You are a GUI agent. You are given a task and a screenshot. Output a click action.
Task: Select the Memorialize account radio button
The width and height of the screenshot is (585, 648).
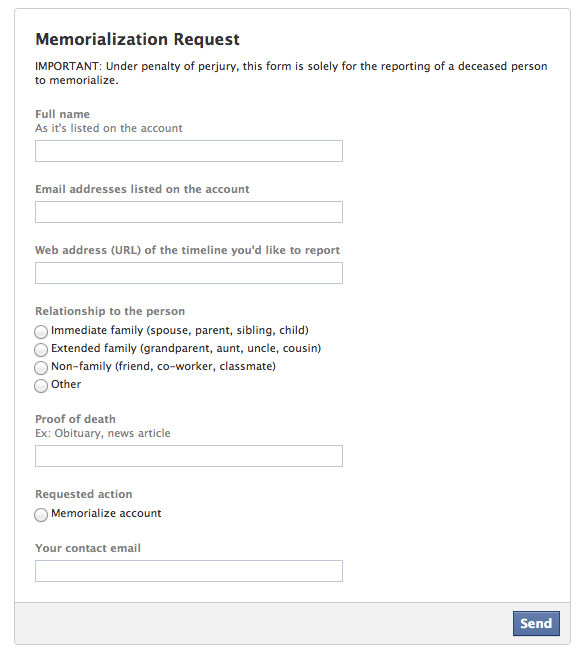41,515
